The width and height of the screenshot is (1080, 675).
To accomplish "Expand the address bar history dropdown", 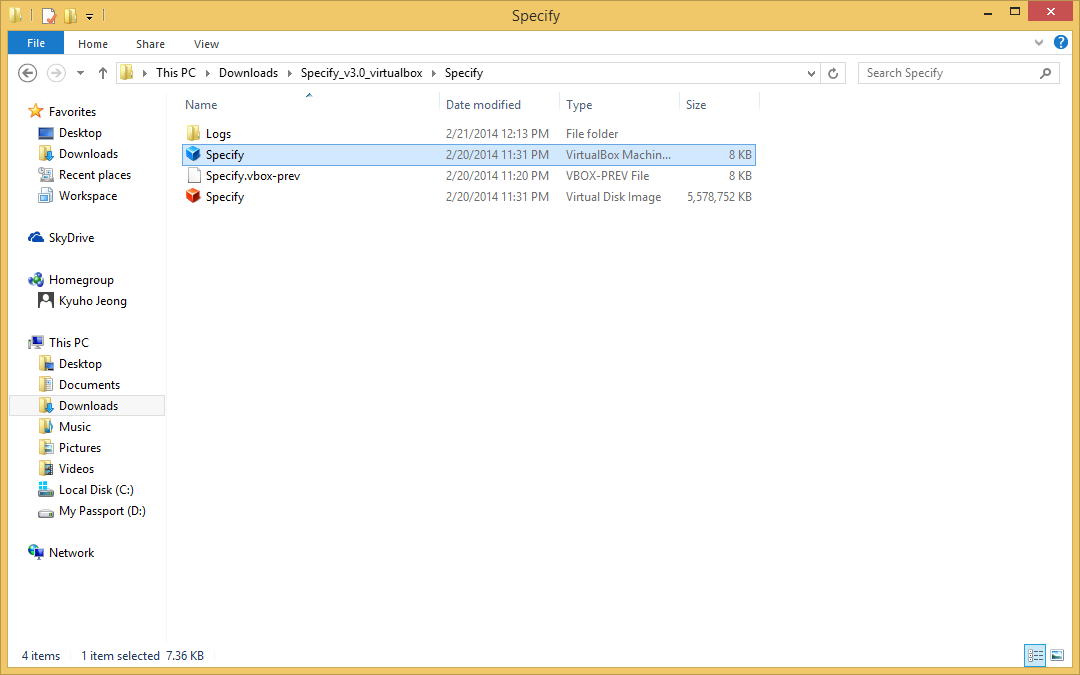I will coord(811,73).
